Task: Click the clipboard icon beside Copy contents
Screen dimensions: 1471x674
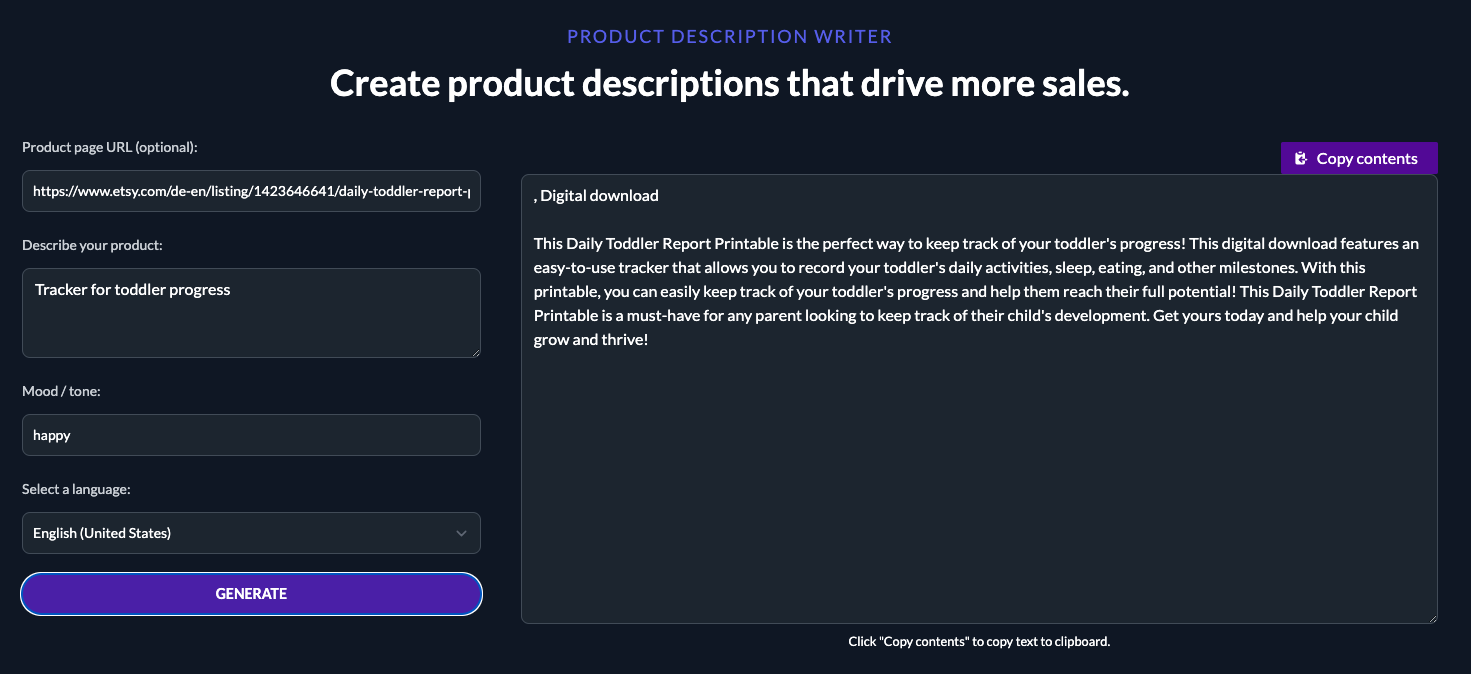Action: coord(1300,159)
